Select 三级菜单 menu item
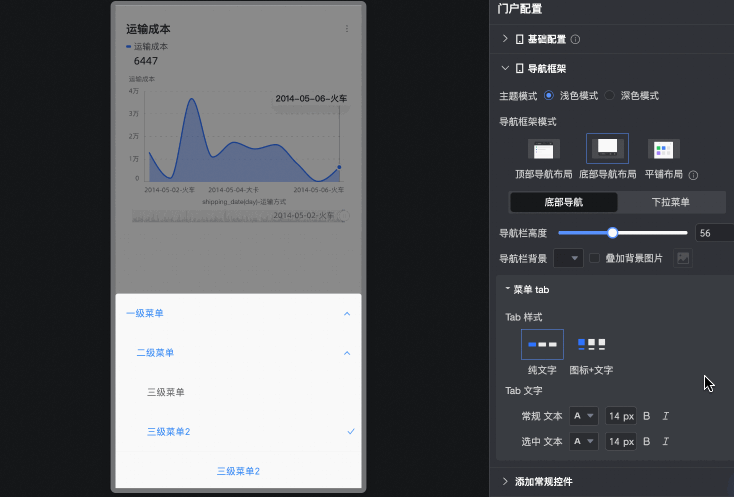The height and width of the screenshot is (497, 734). click(x=166, y=392)
